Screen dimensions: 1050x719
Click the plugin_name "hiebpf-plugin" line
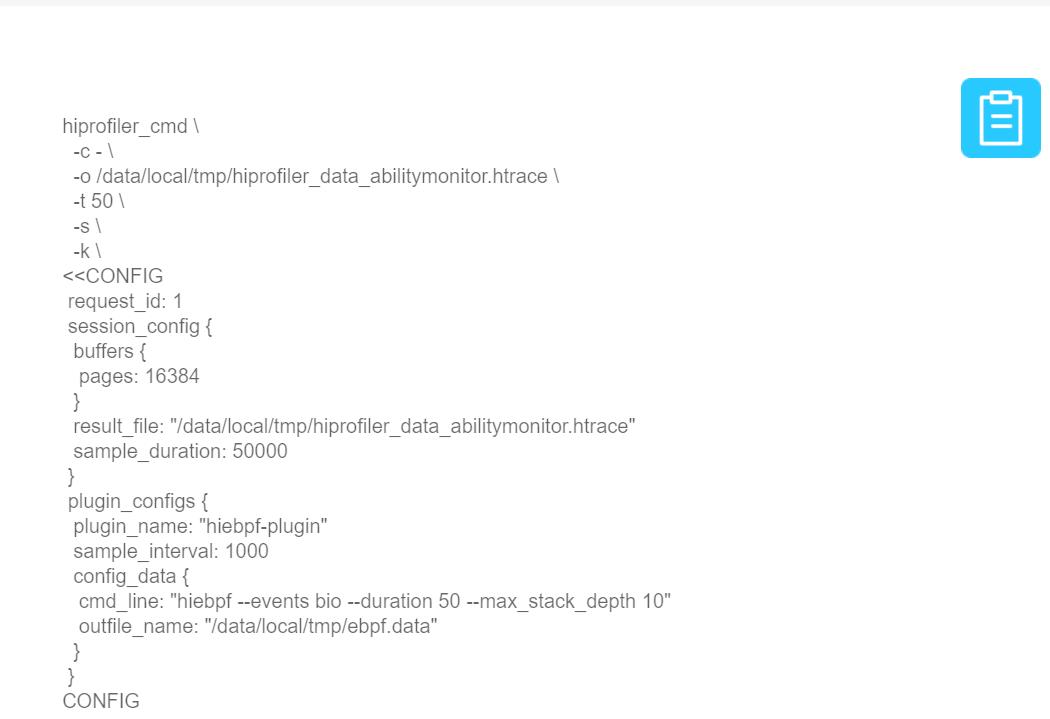(x=200, y=526)
